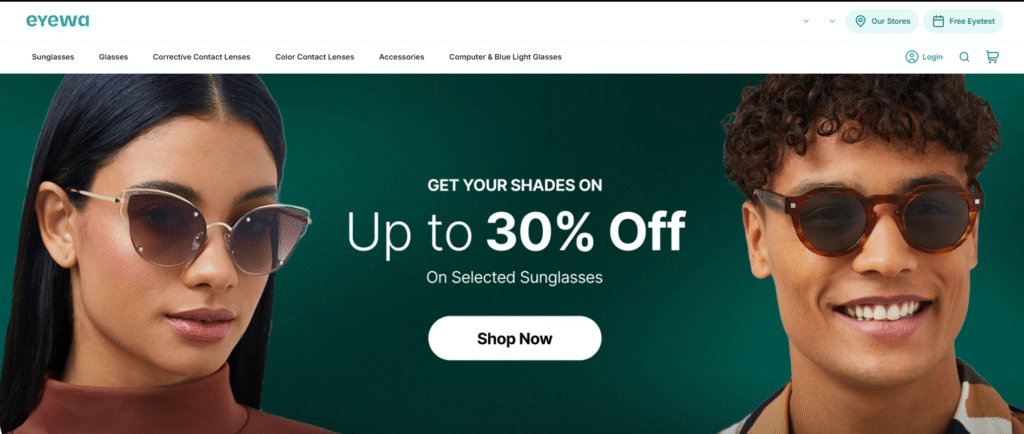Select Color Contact Lenses category
The height and width of the screenshot is (434, 1024).
pos(314,57)
